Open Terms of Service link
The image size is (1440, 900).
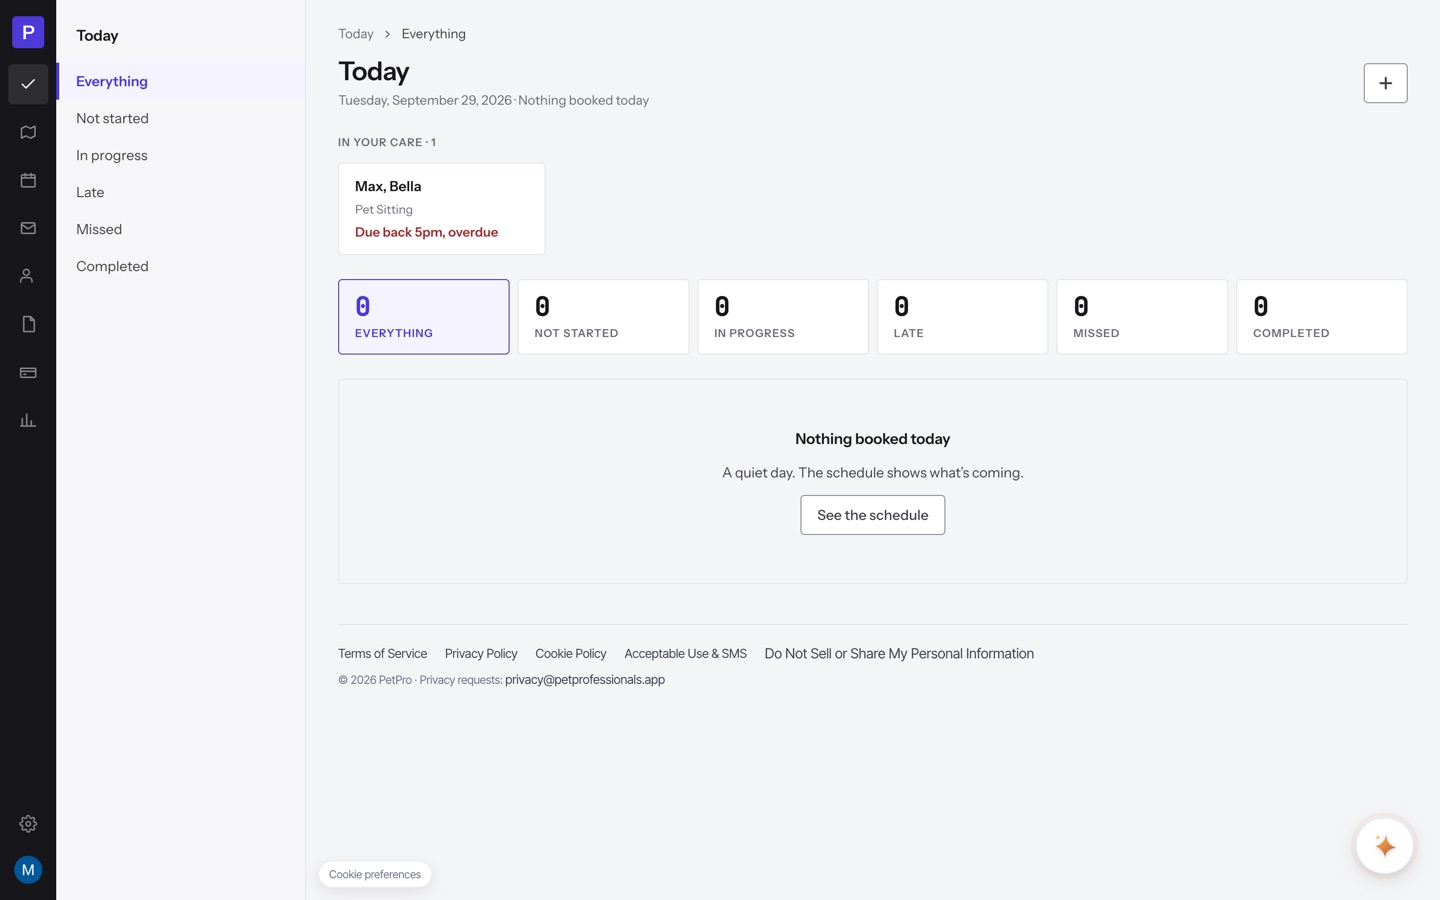(x=382, y=654)
